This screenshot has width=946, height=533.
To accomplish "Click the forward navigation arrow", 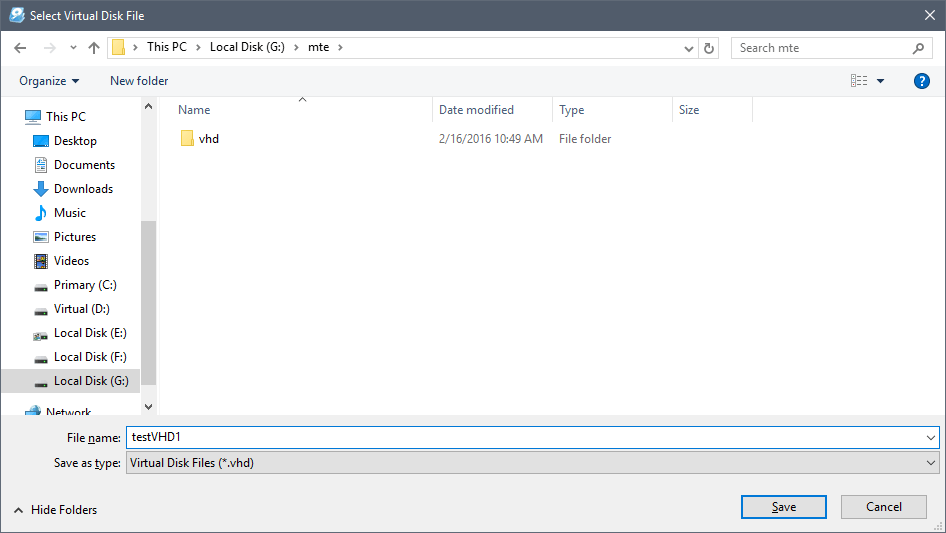I will (x=49, y=48).
